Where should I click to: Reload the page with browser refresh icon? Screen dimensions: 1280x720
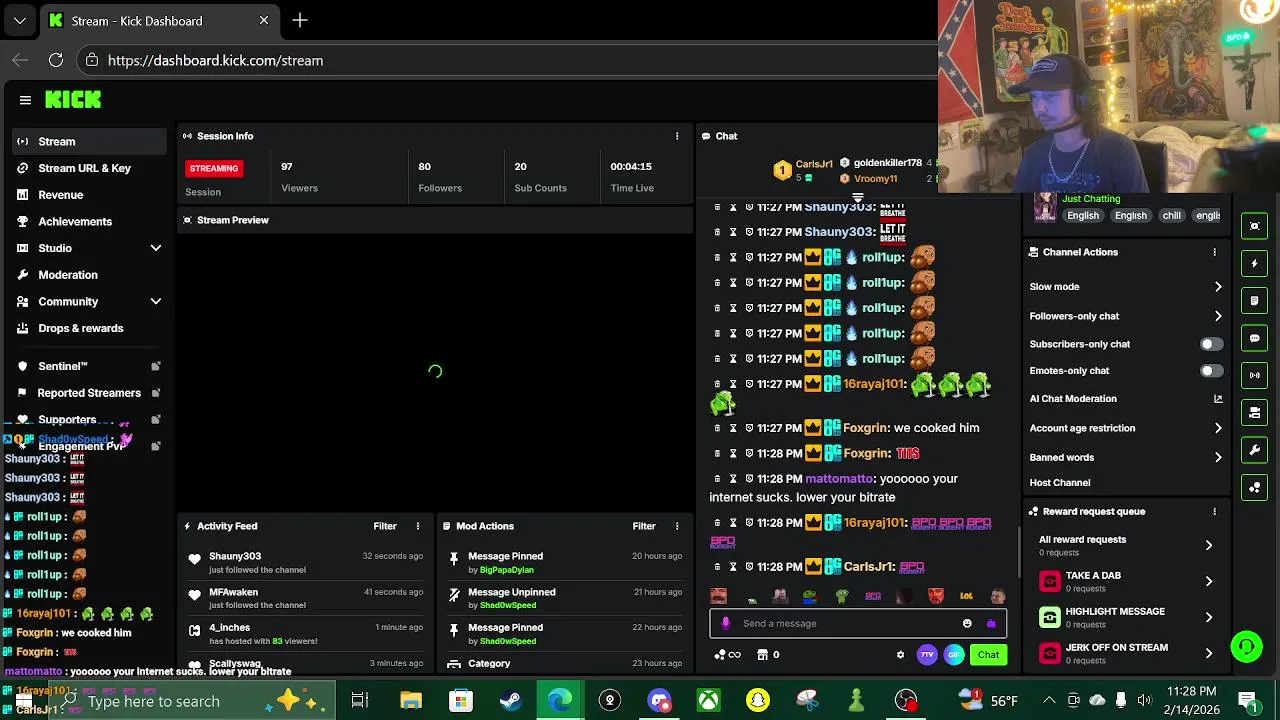56,60
